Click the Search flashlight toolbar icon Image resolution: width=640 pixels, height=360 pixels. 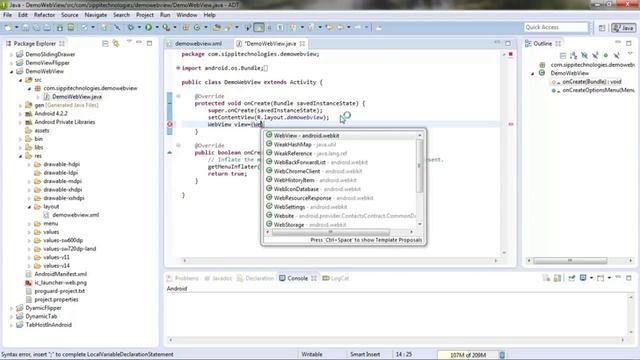(229, 27)
